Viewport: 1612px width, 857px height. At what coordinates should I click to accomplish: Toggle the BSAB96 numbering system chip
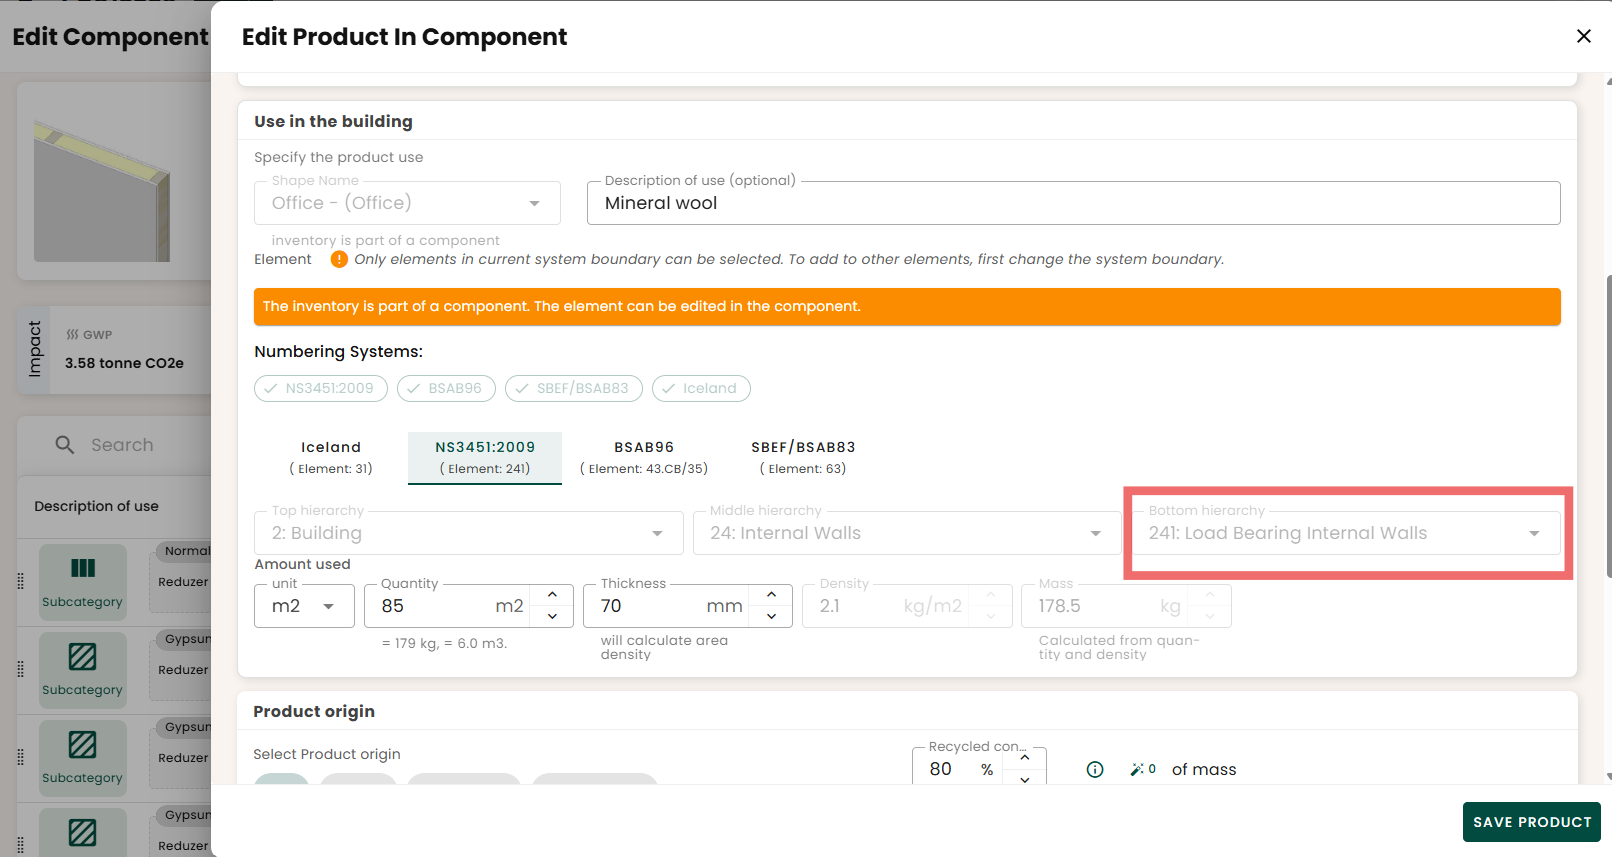coord(446,388)
